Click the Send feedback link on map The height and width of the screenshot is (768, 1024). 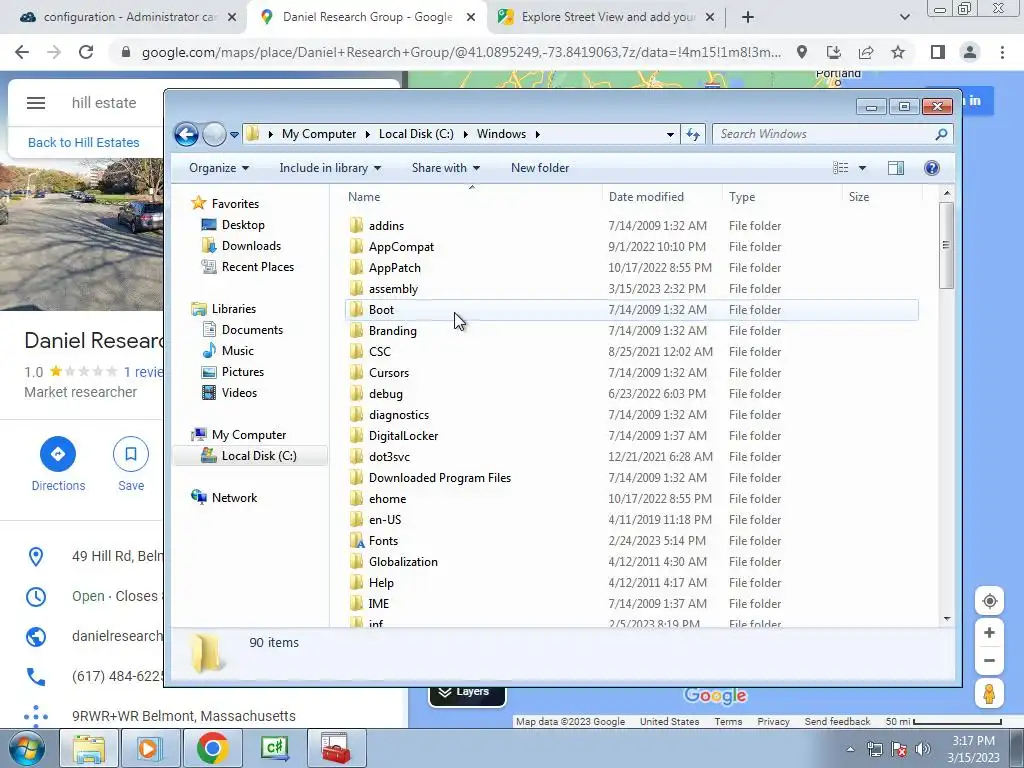(x=837, y=722)
